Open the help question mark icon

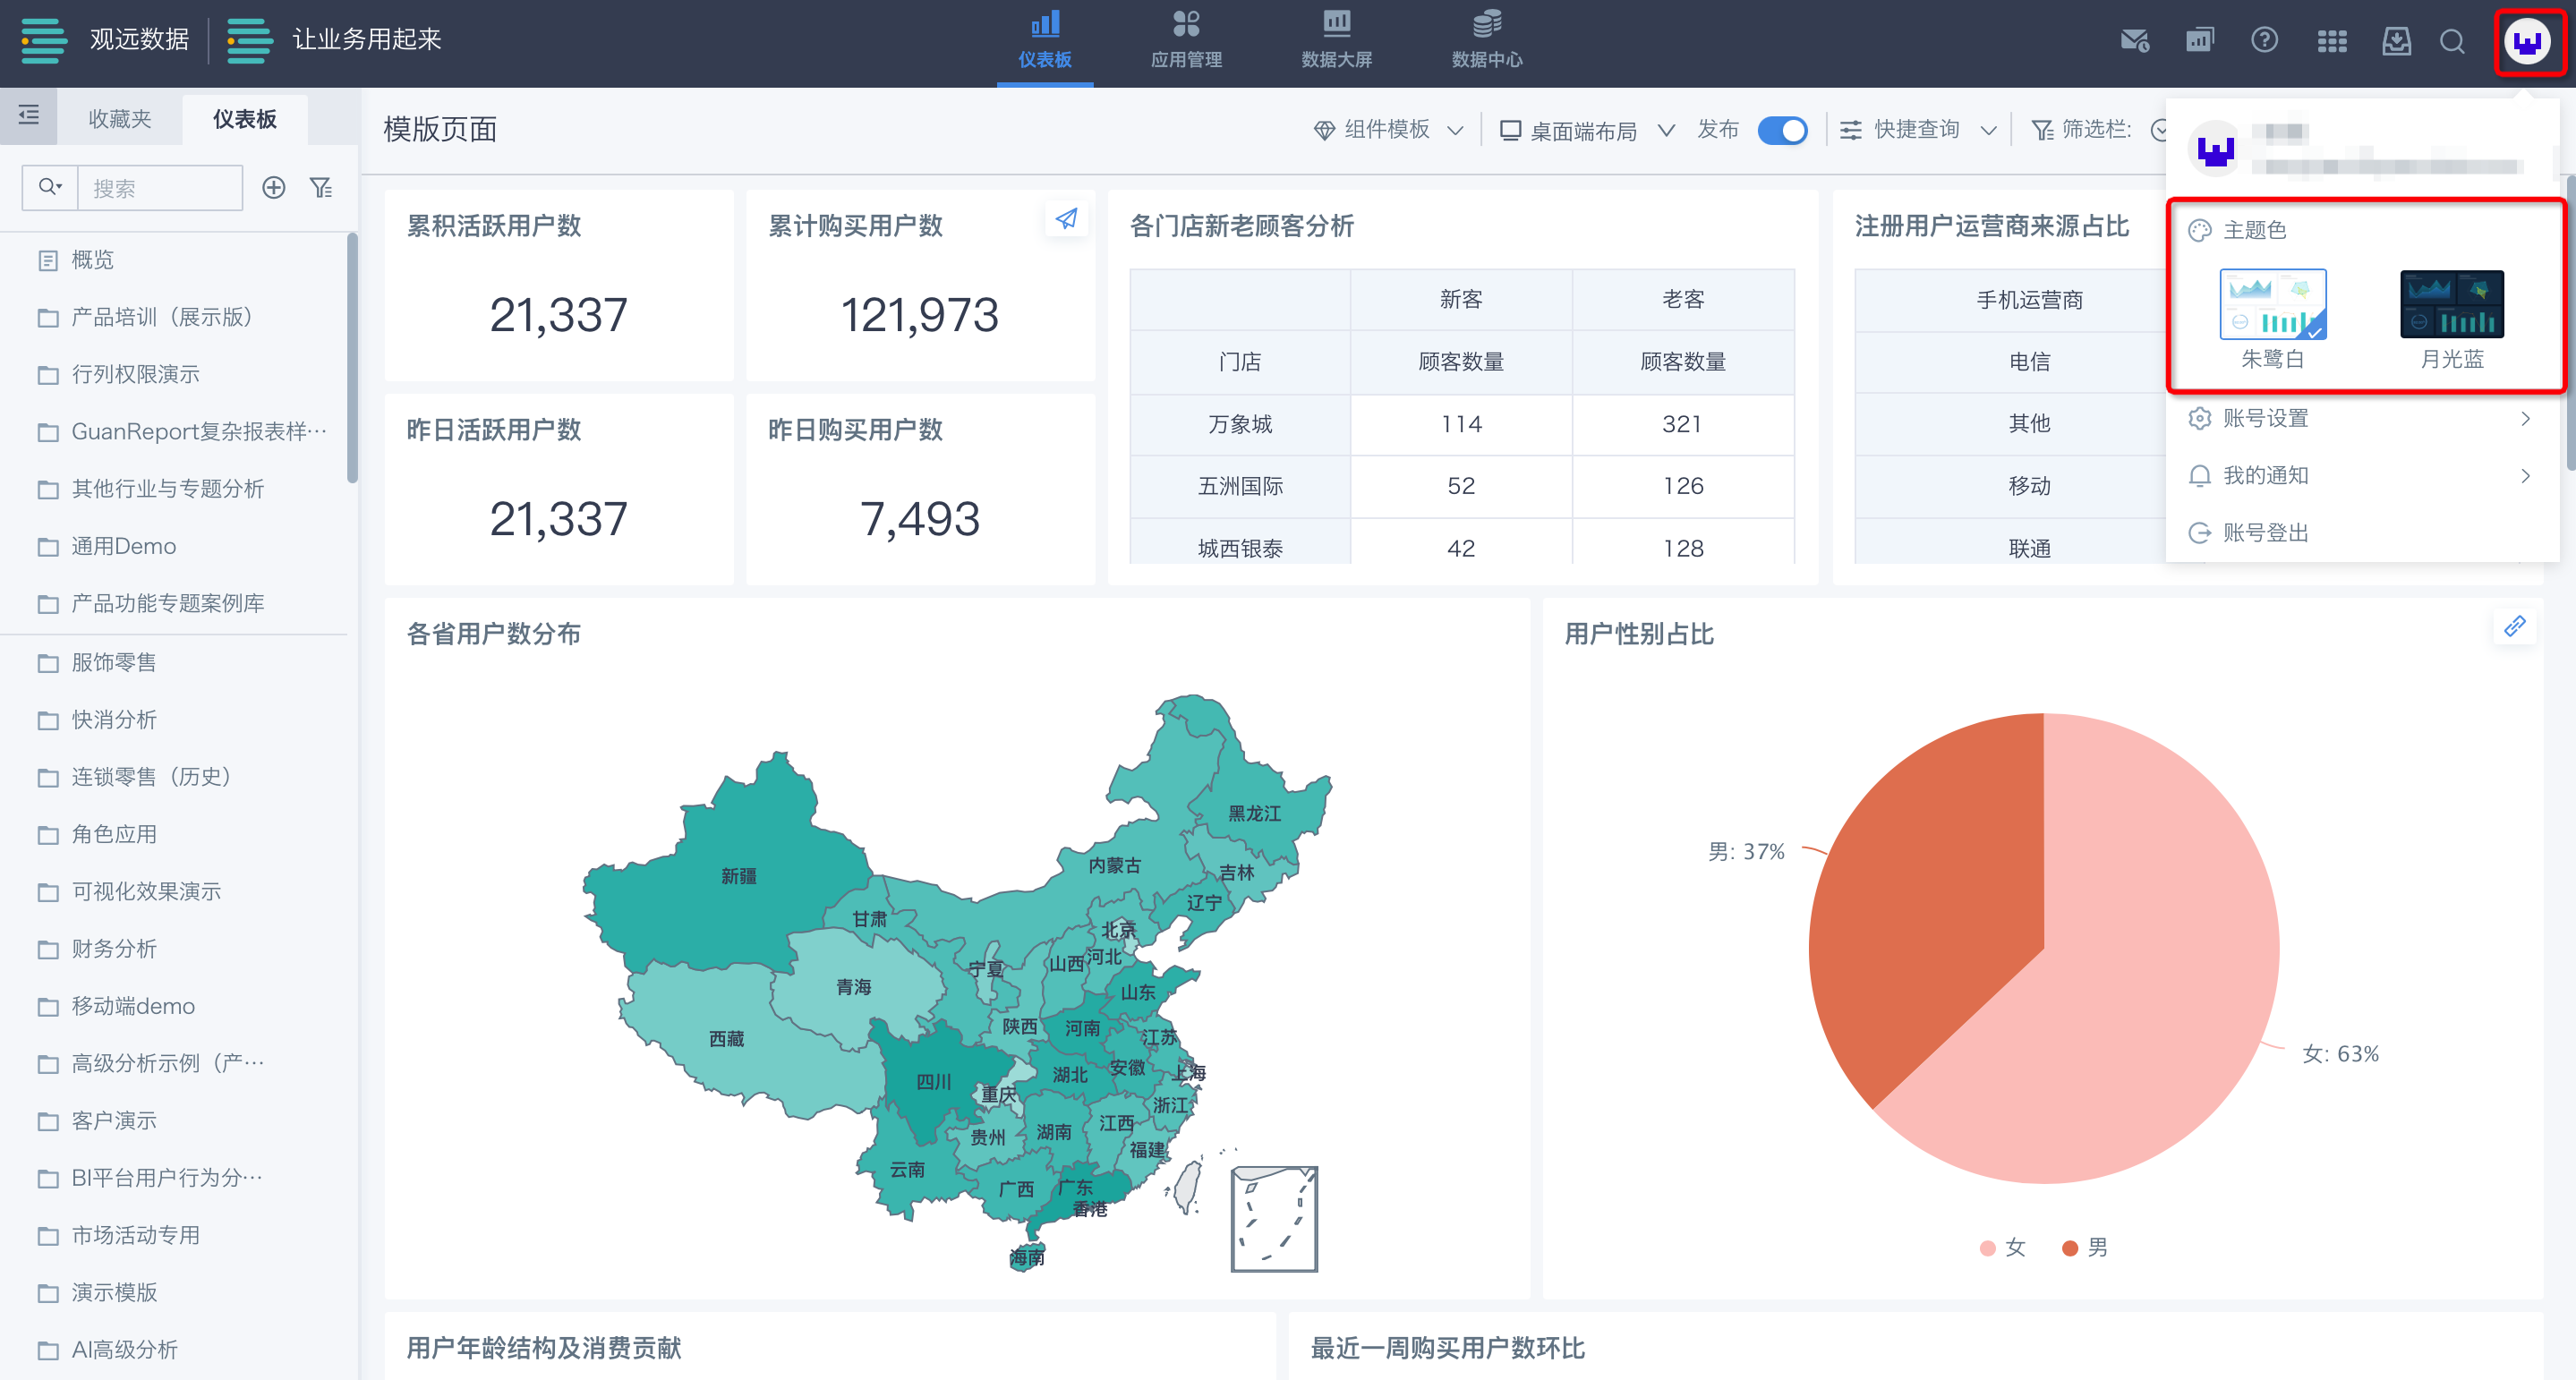(x=2264, y=41)
